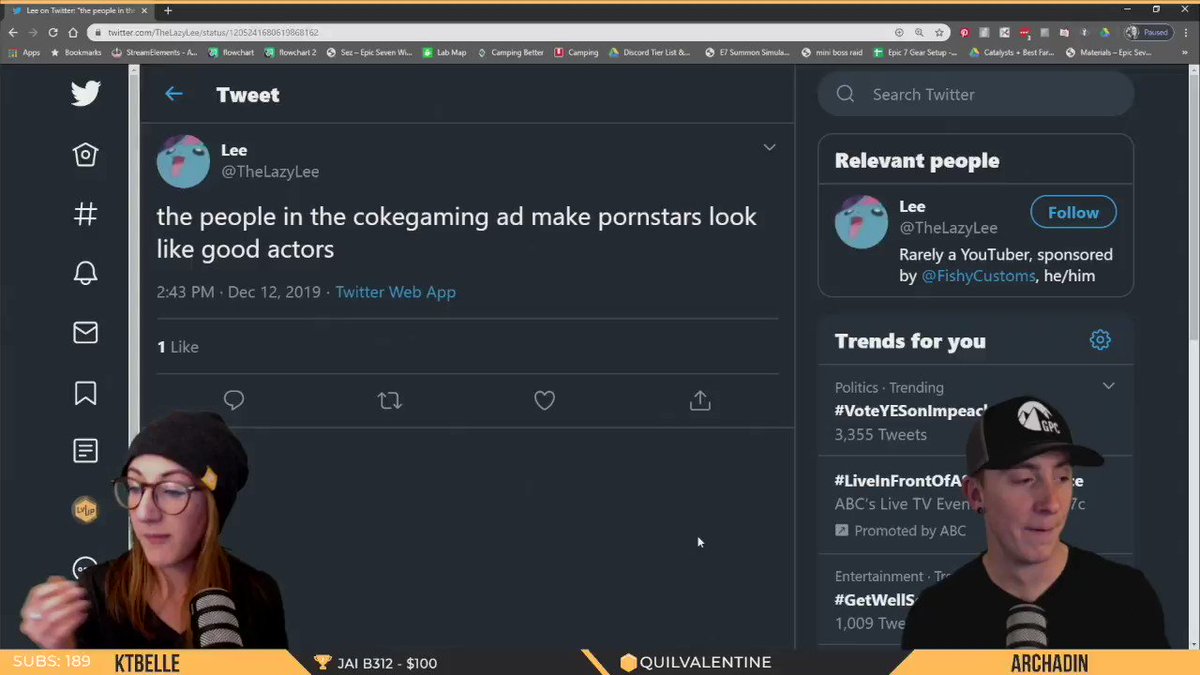
Task: Open Notifications bell in sidebar
Action: 85,273
